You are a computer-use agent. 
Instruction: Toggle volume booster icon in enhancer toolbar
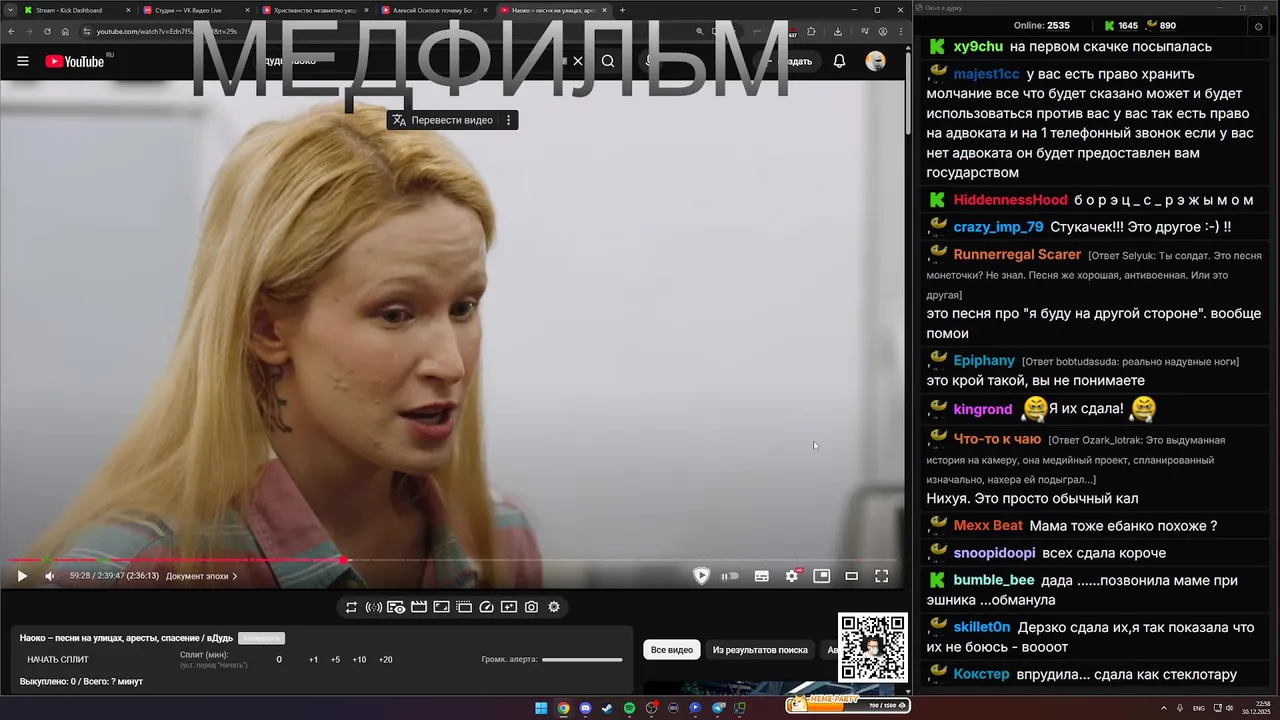pos(373,607)
